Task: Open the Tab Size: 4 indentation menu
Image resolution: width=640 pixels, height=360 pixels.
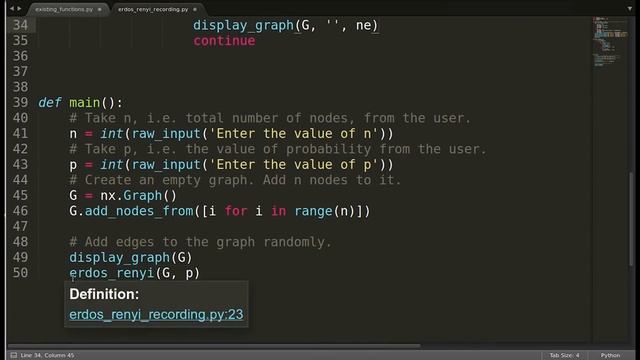Action: pyautogui.click(x=564, y=355)
